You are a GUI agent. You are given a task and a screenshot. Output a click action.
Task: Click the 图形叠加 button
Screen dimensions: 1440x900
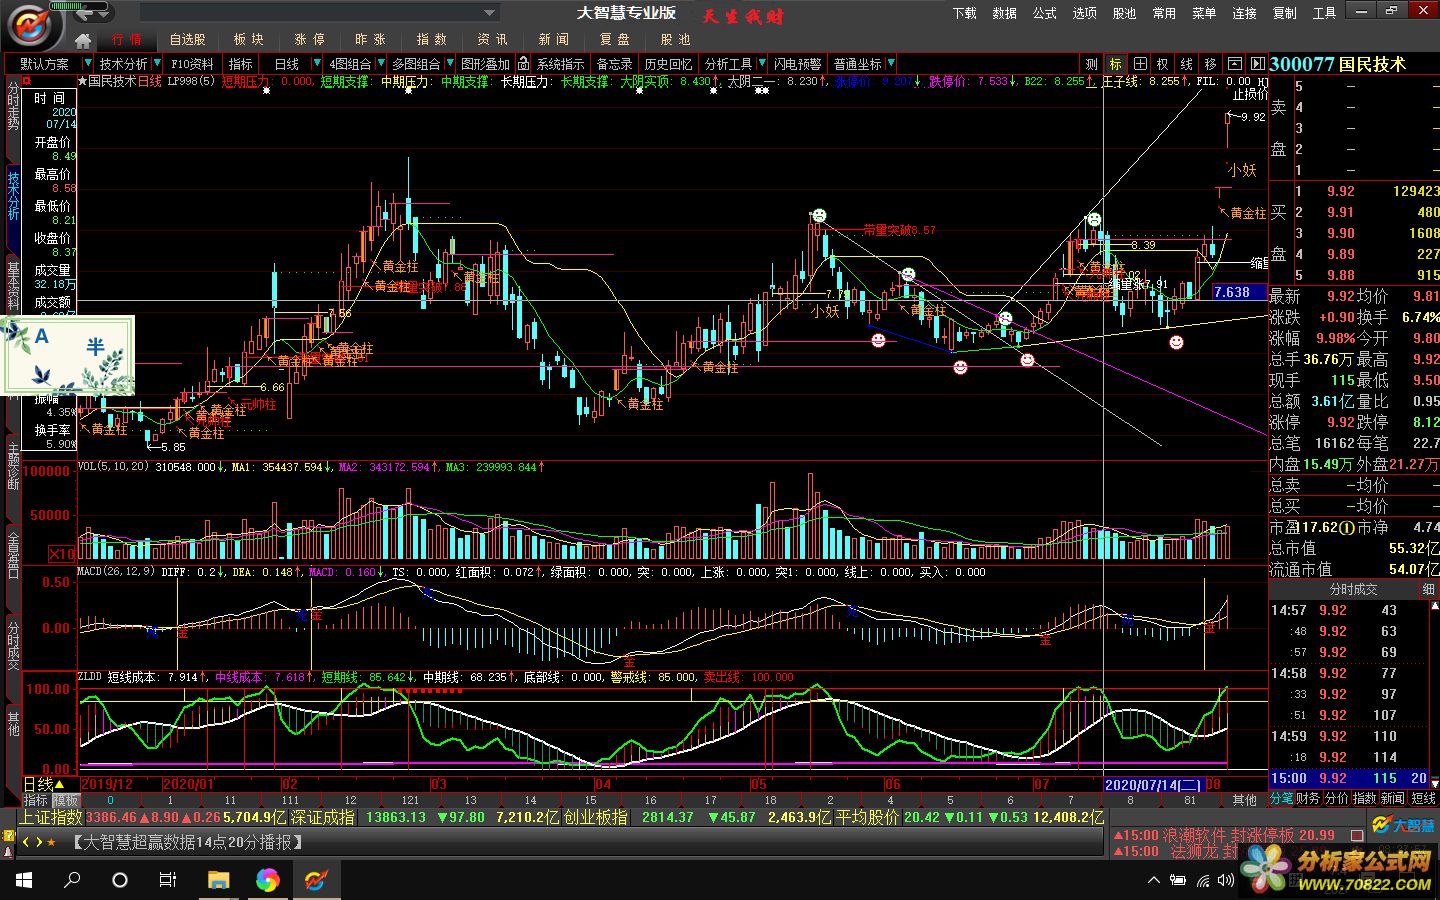[485, 63]
